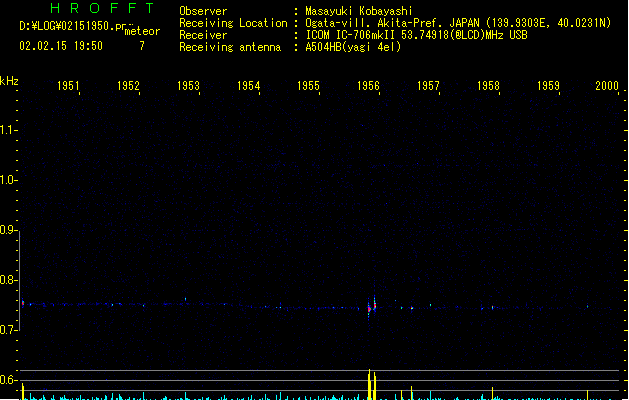Screen dimensions: 629x400
Task: Click the 1957 time axis marker
Action: pyautogui.click(x=428, y=86)
